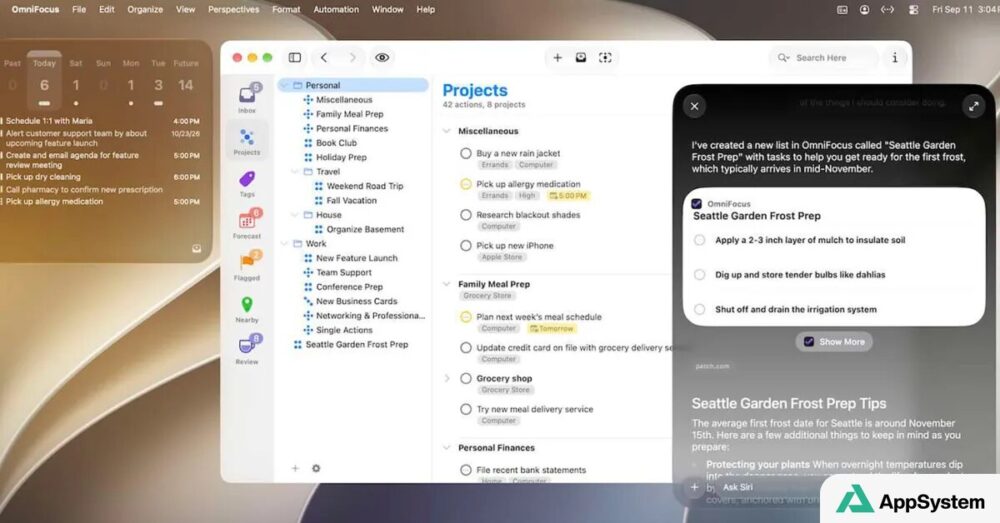
Task: Select Today in the forecast widget
Action: (44, 78)
